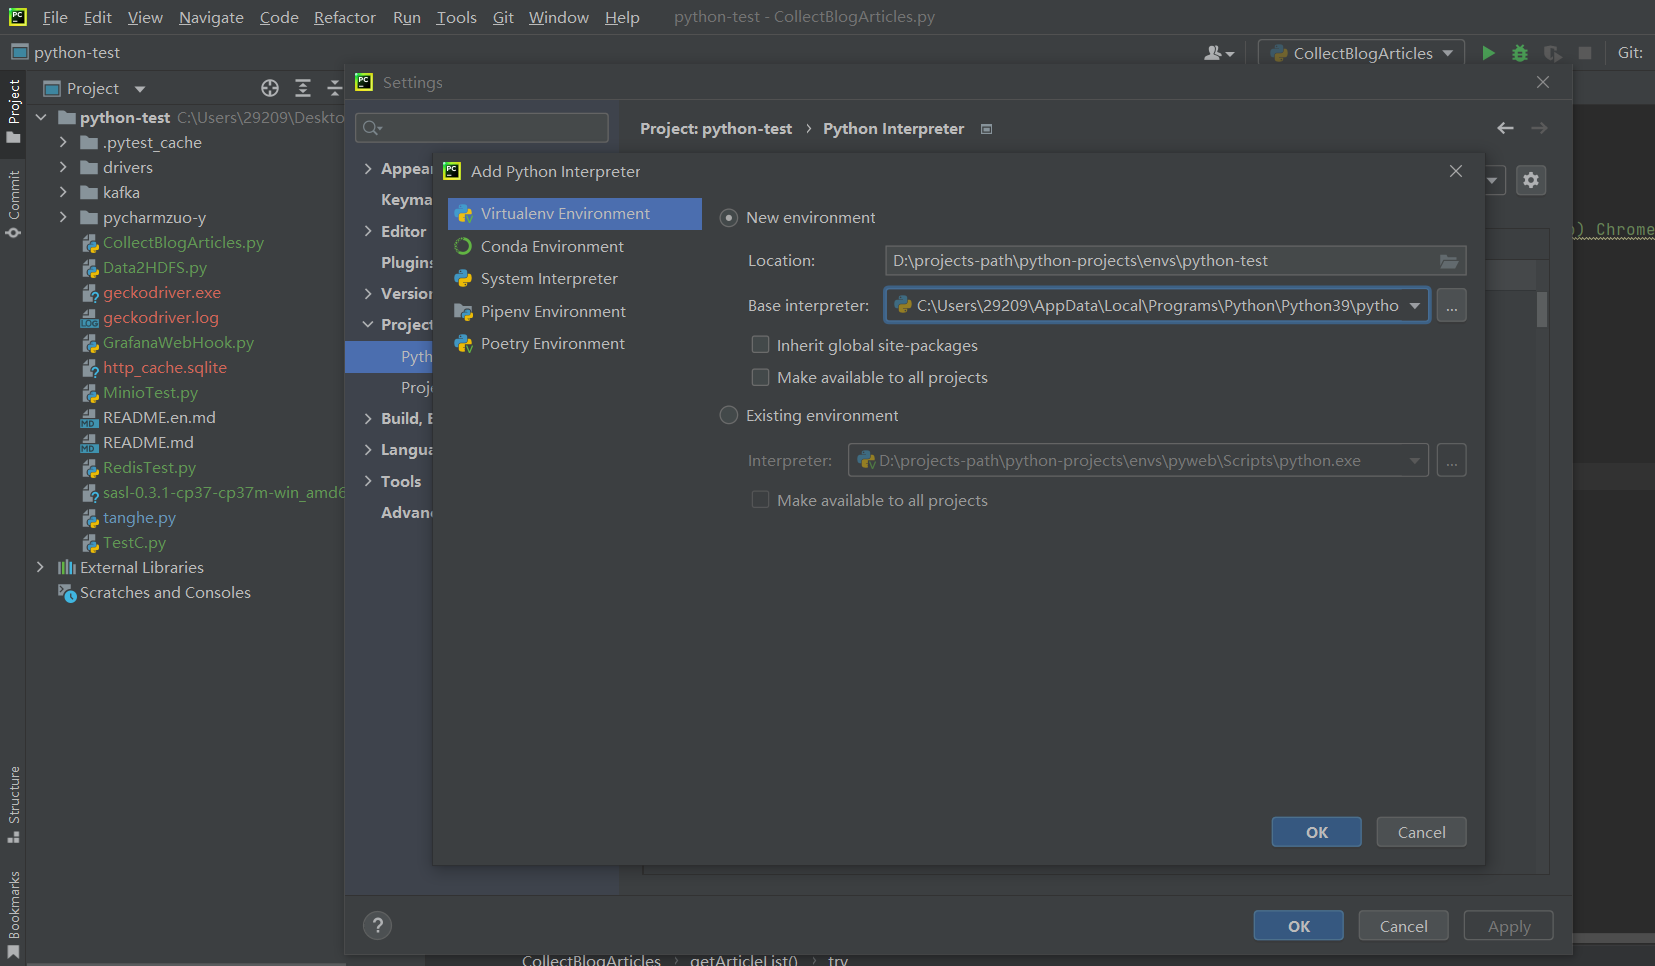Open CollectBlogArticles run configuration dropdown

pyautogui.click(x=1361, y=53)
